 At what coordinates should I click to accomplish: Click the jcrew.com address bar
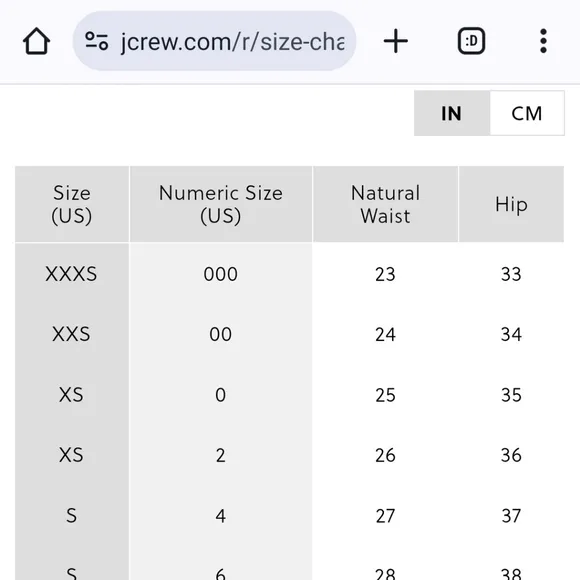coord(215,41)
